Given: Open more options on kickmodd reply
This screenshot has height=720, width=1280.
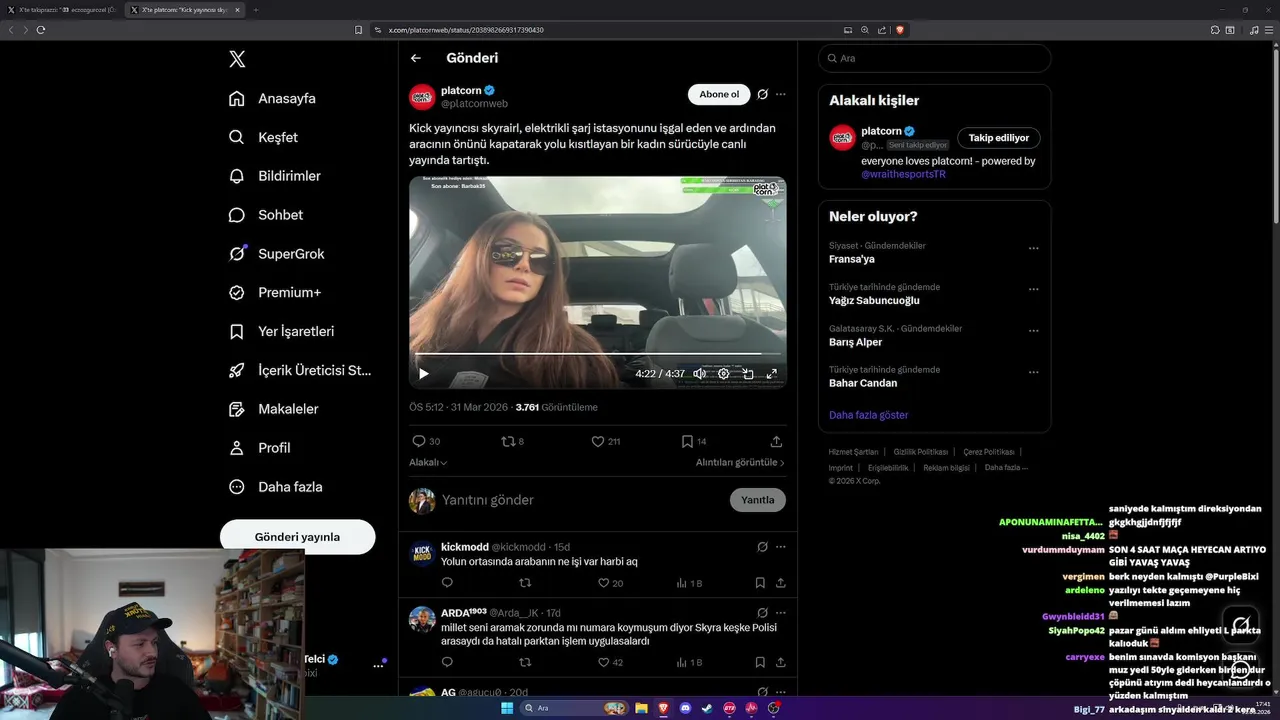Looking at the screenshot, I should tap(781, 547).
